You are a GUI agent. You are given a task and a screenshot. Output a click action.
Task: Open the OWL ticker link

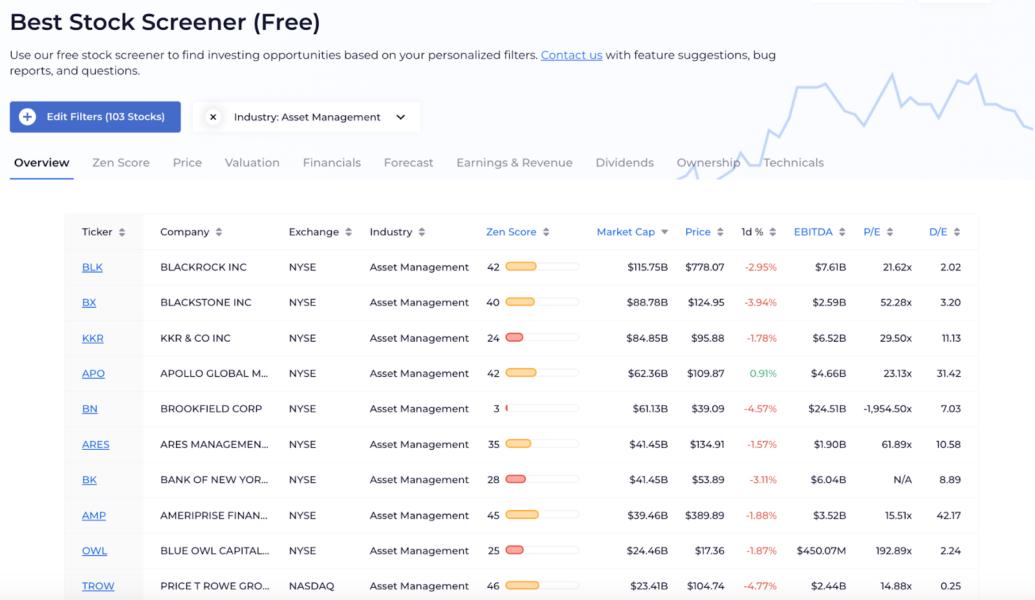tap(94, 551)
